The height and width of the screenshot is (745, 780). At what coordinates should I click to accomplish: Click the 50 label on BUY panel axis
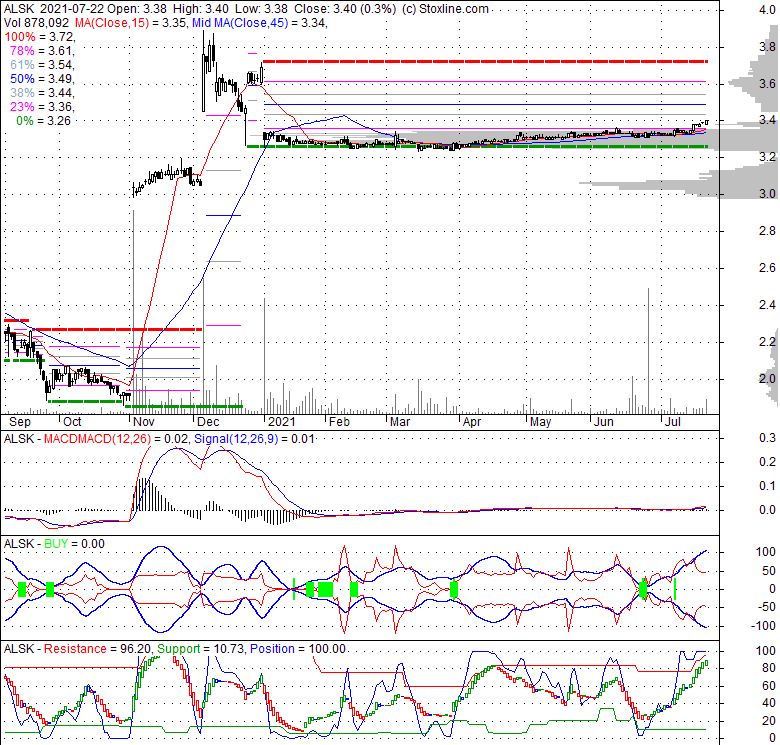point(770,570)
